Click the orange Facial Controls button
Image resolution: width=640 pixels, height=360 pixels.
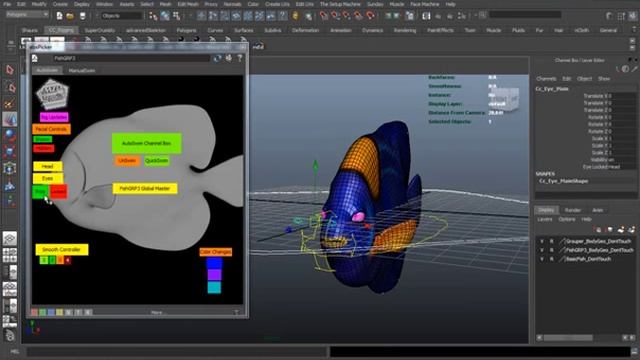pos(51,129)
